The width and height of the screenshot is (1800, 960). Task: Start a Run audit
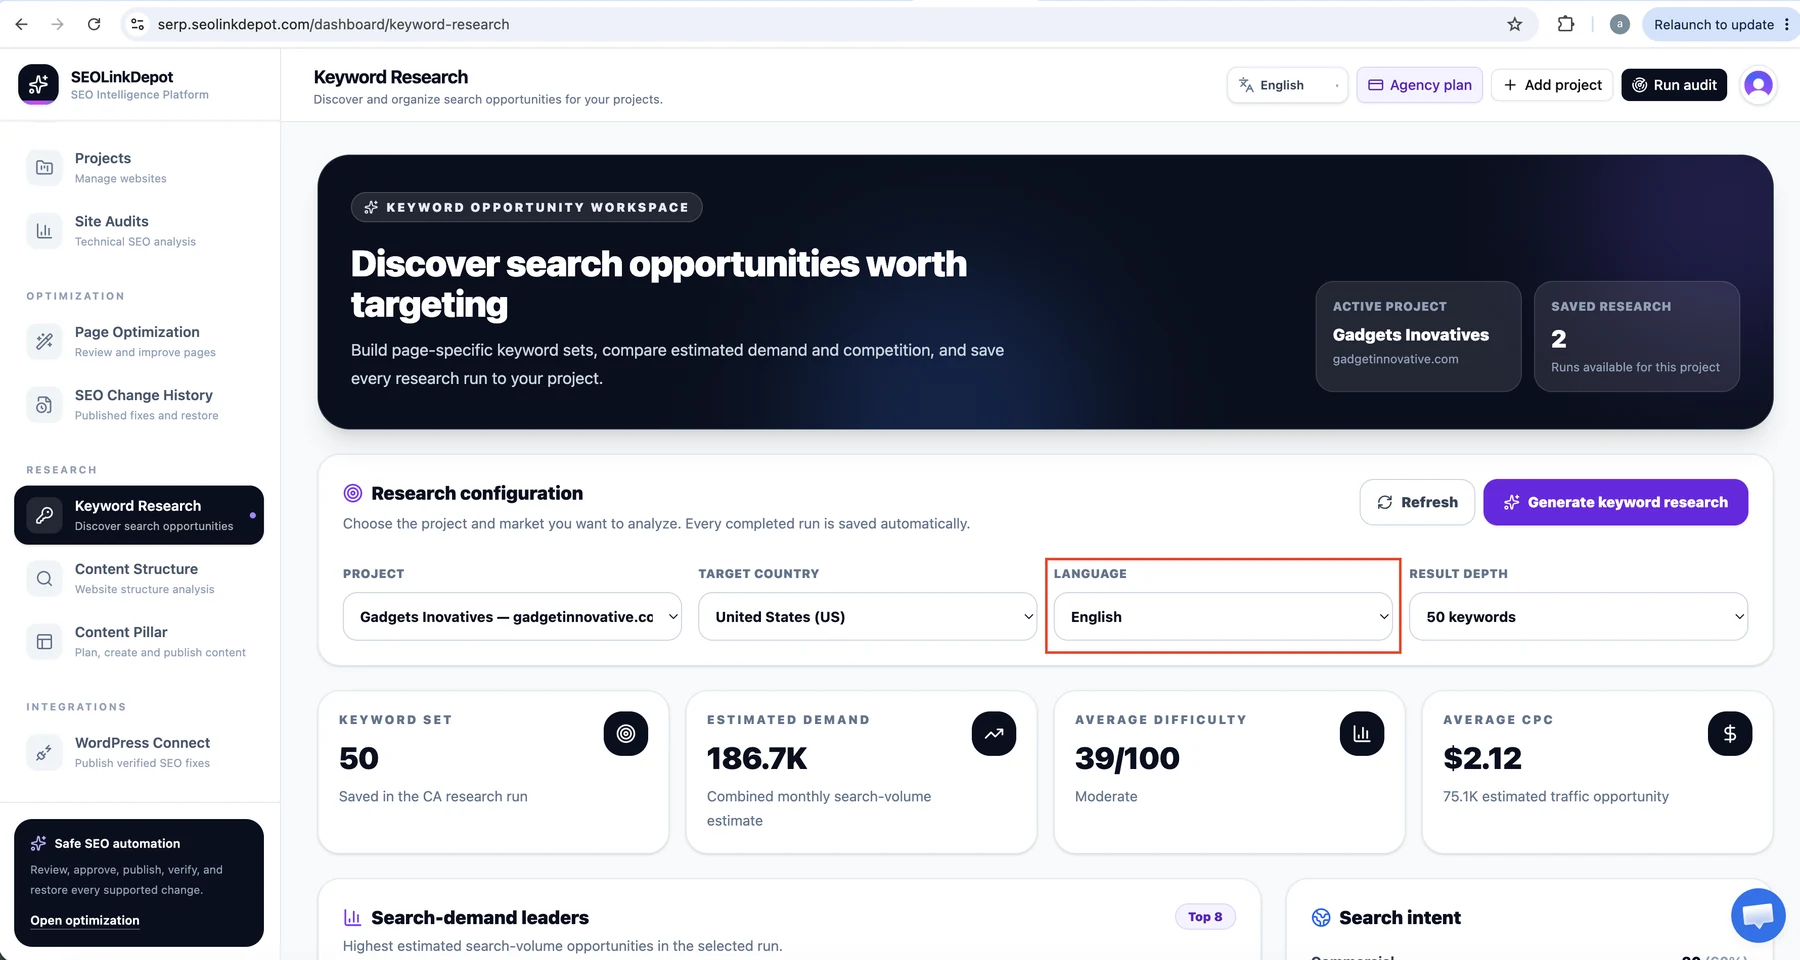pos(1674,85)
